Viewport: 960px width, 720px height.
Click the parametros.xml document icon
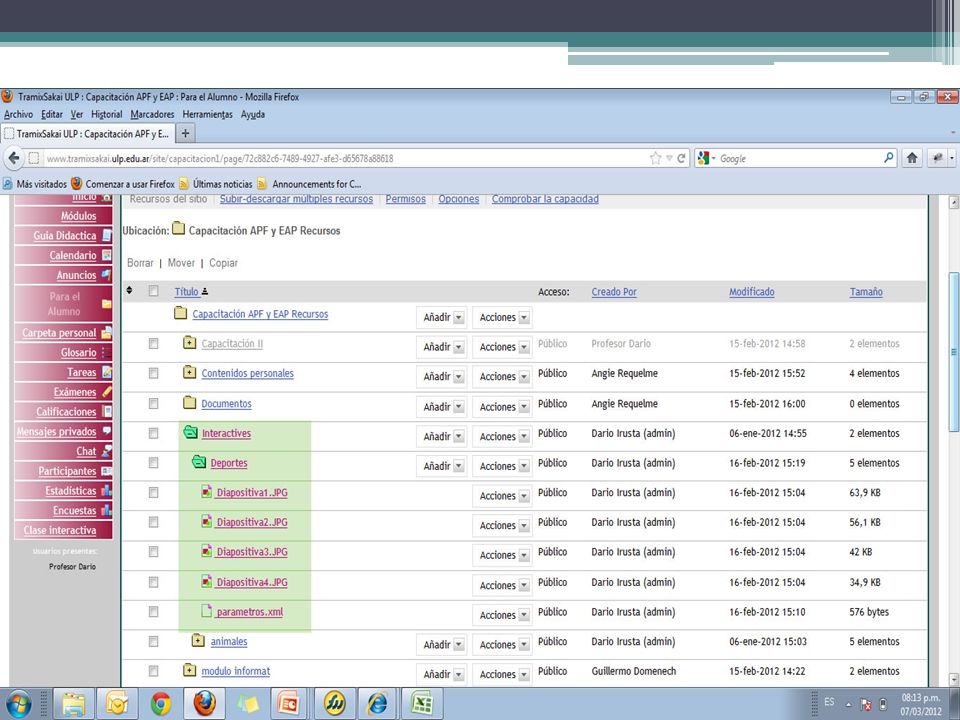pos(207,611)
